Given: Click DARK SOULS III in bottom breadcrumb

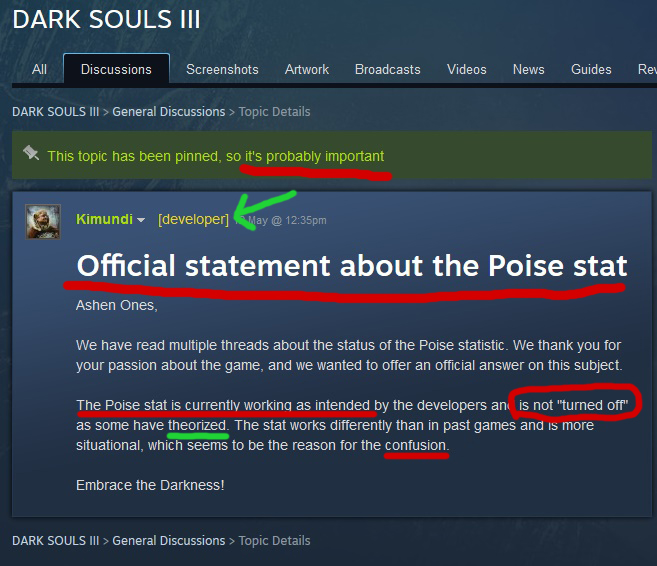Looking at the screenshot, I should (55, 540).
